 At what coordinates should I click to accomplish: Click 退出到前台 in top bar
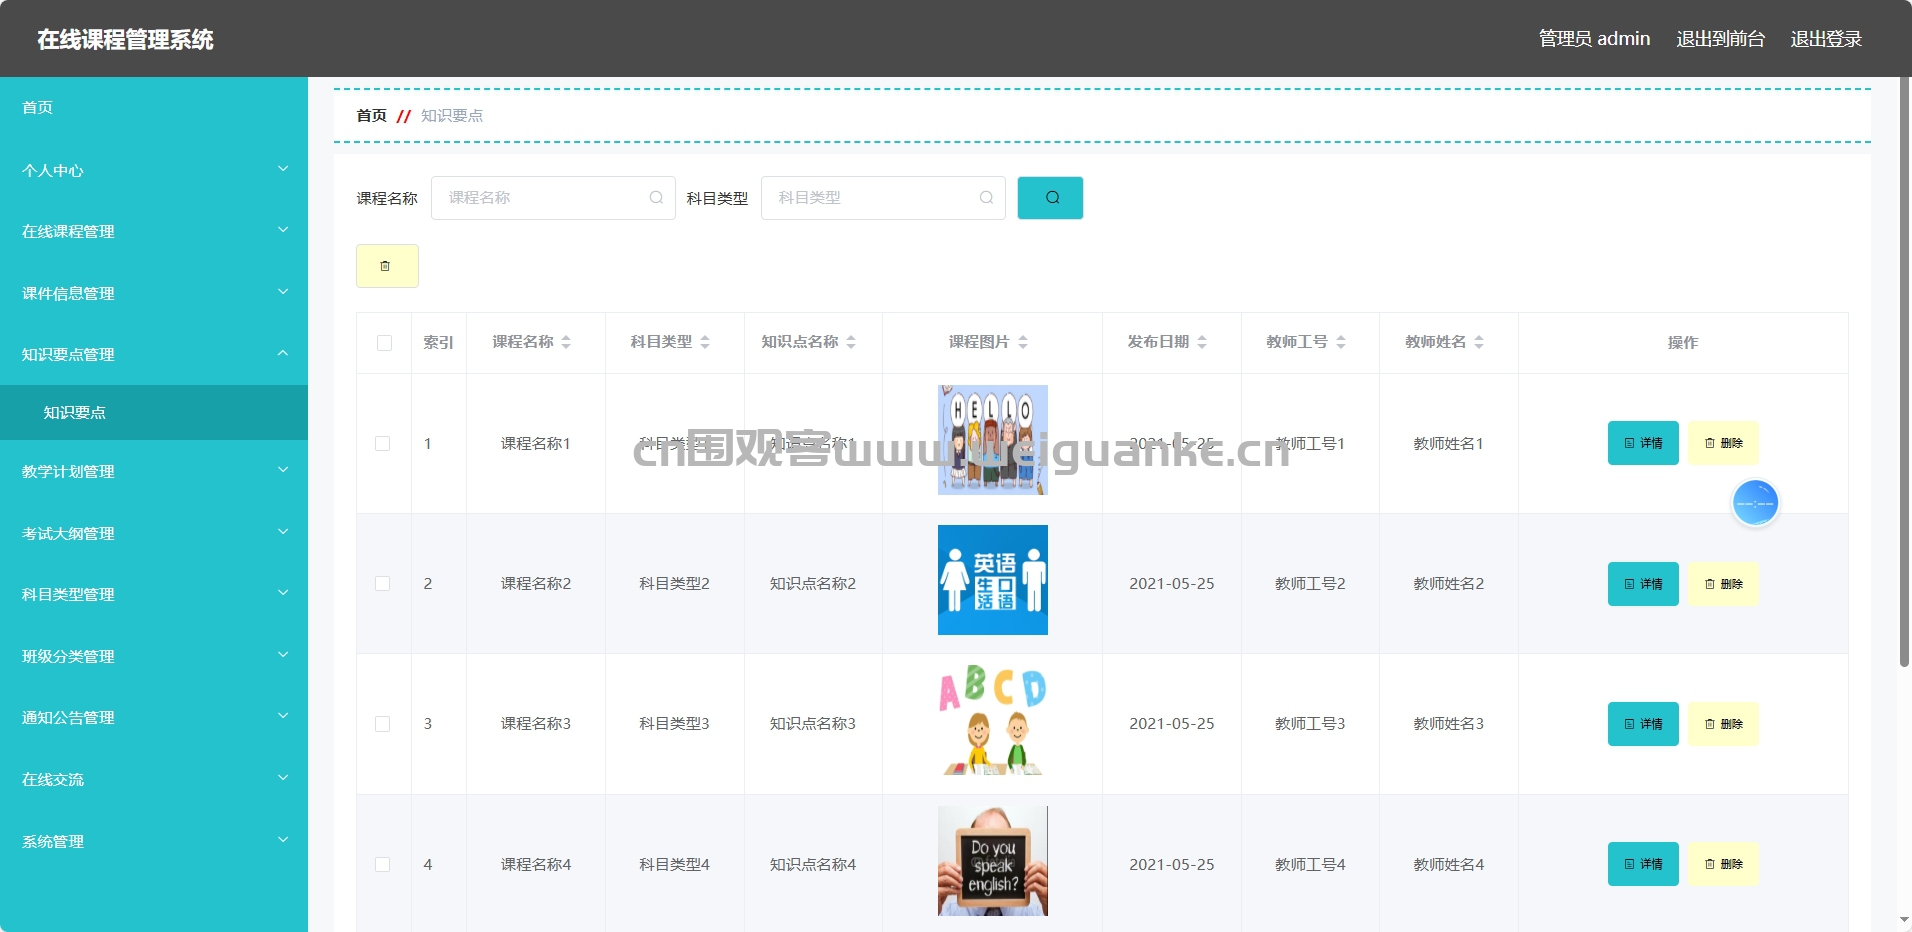click(x=1720, y=39)
